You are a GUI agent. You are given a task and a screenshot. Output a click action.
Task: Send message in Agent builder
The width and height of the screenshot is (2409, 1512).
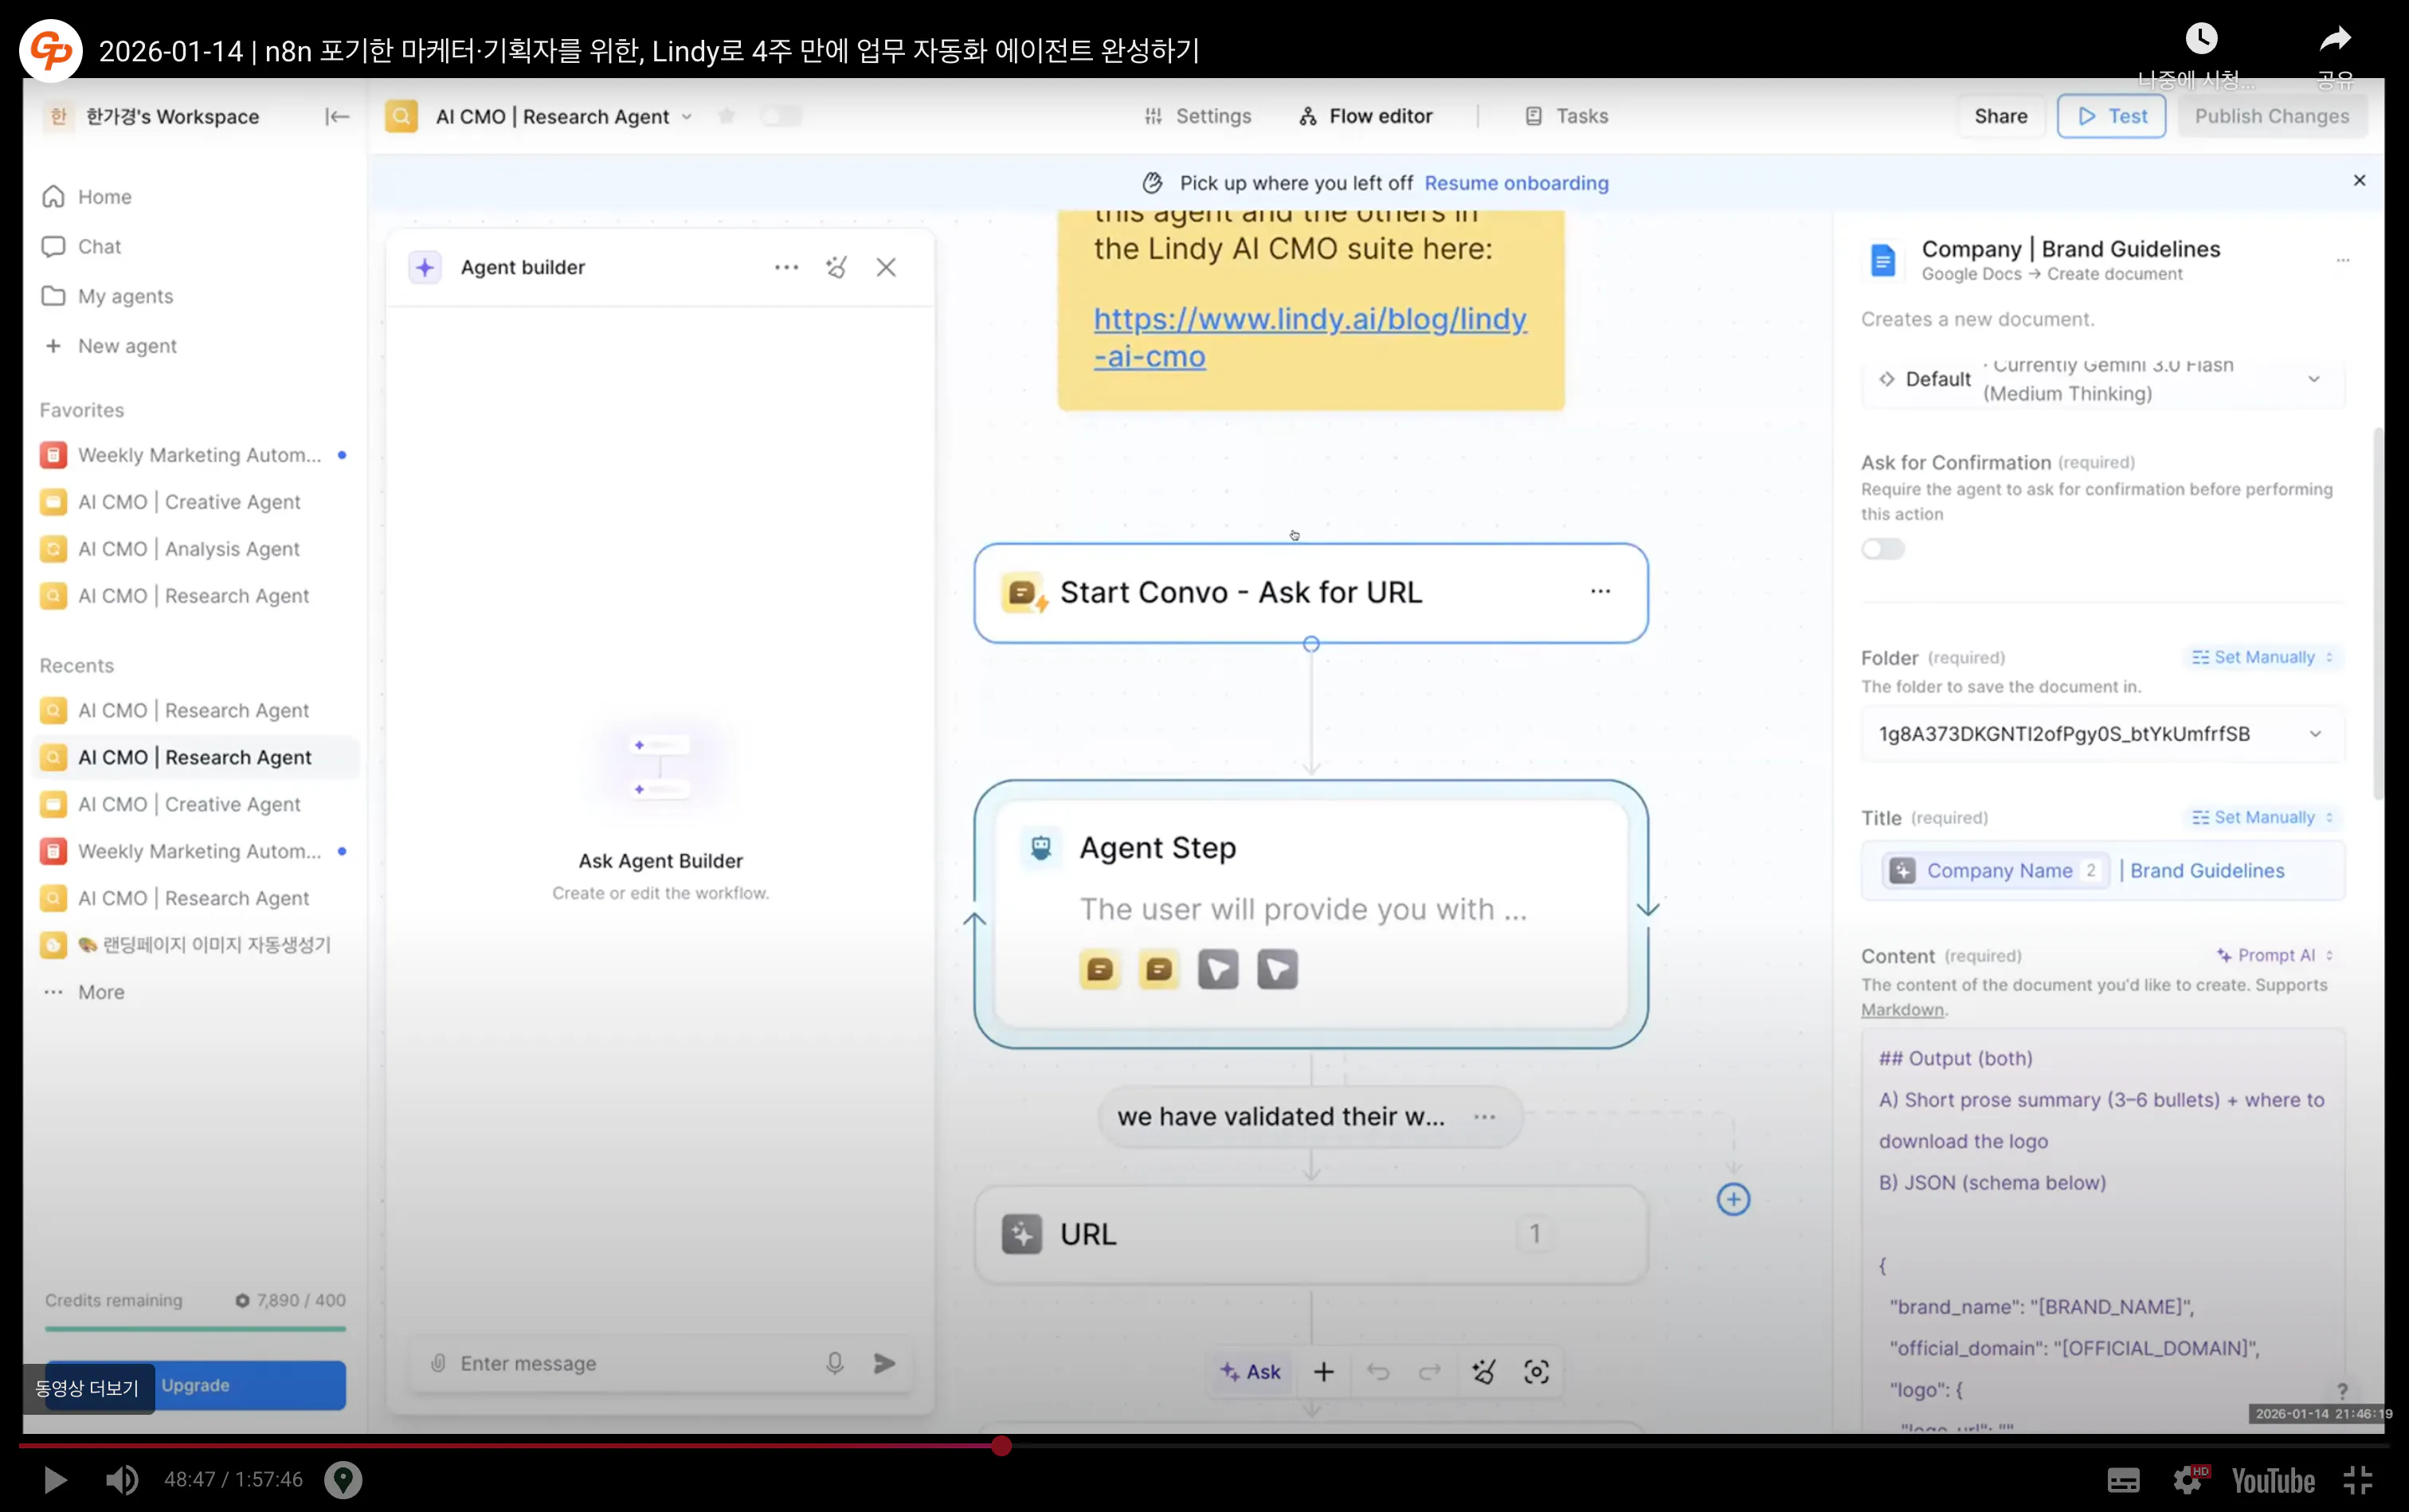884,1363
